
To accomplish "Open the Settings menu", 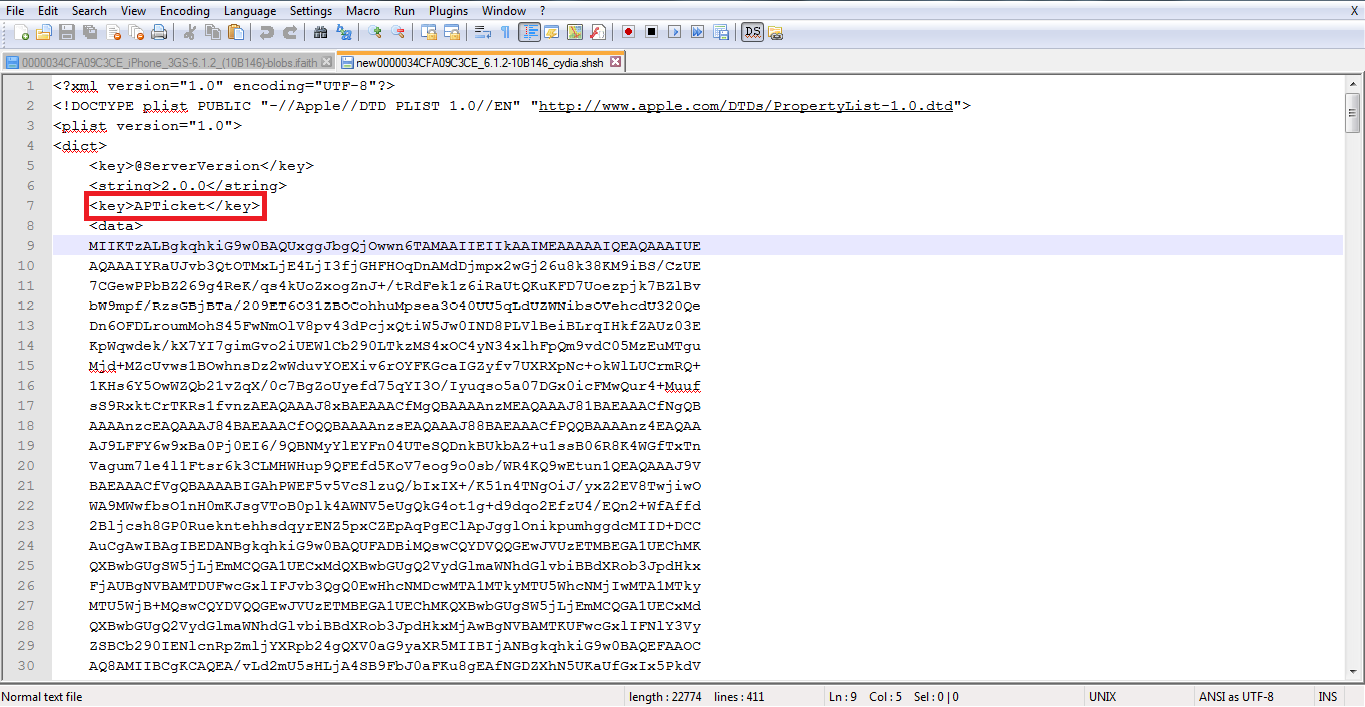I will 311,10.
